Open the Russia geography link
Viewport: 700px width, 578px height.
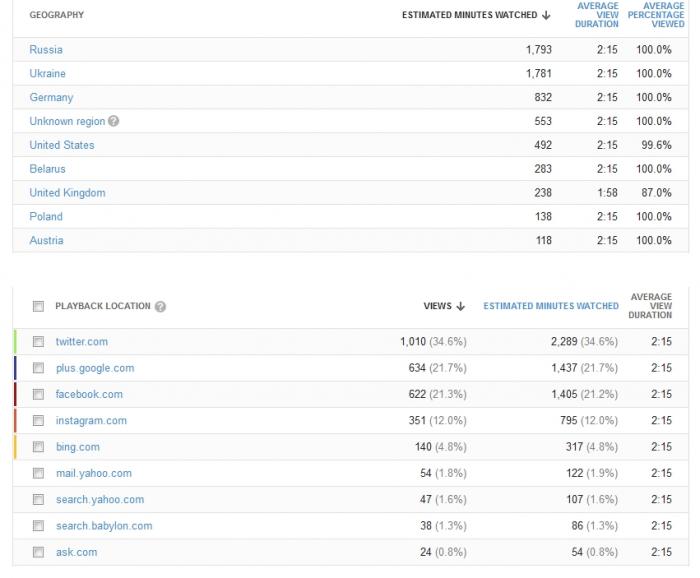click(x=46, y=50)
